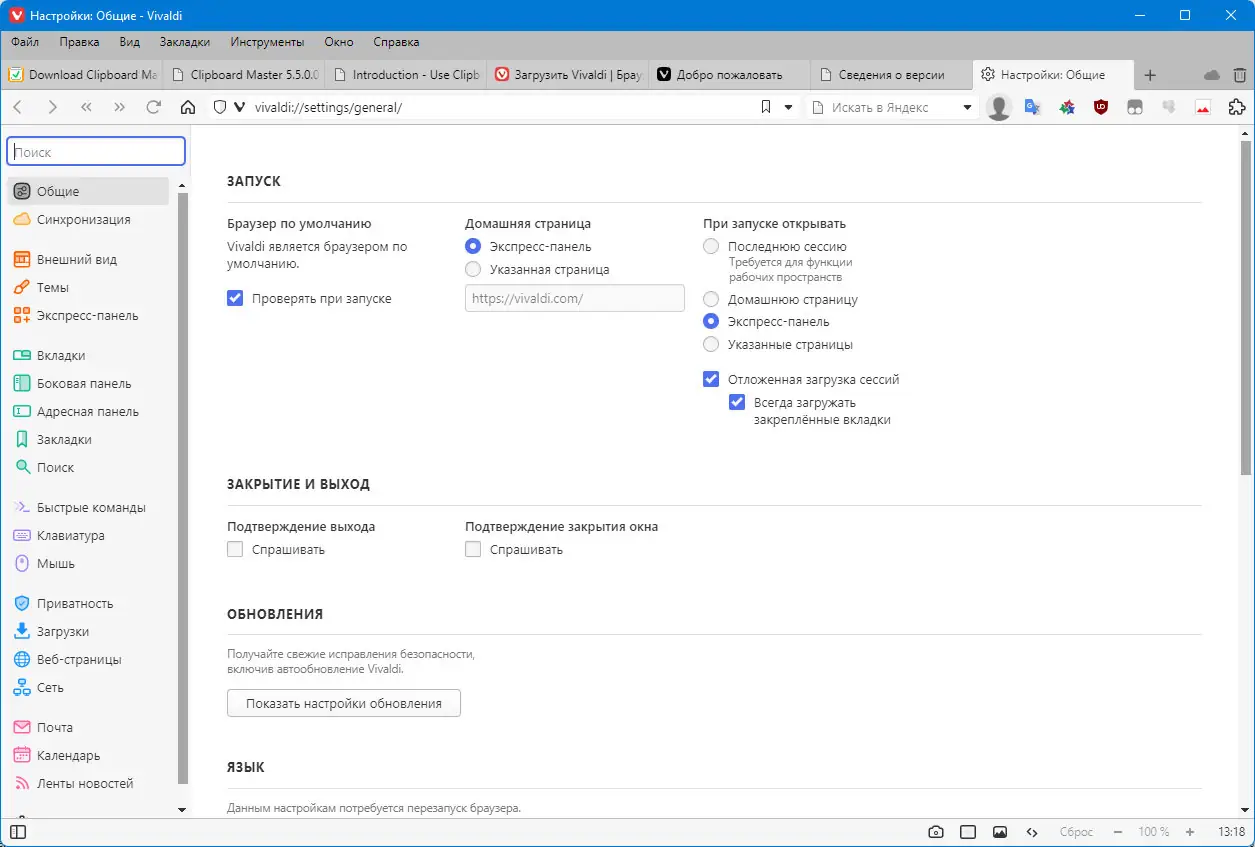Toggle tab tiling icon in status bar
This screenshot has width=1255, height=847.
pos(968,832)
